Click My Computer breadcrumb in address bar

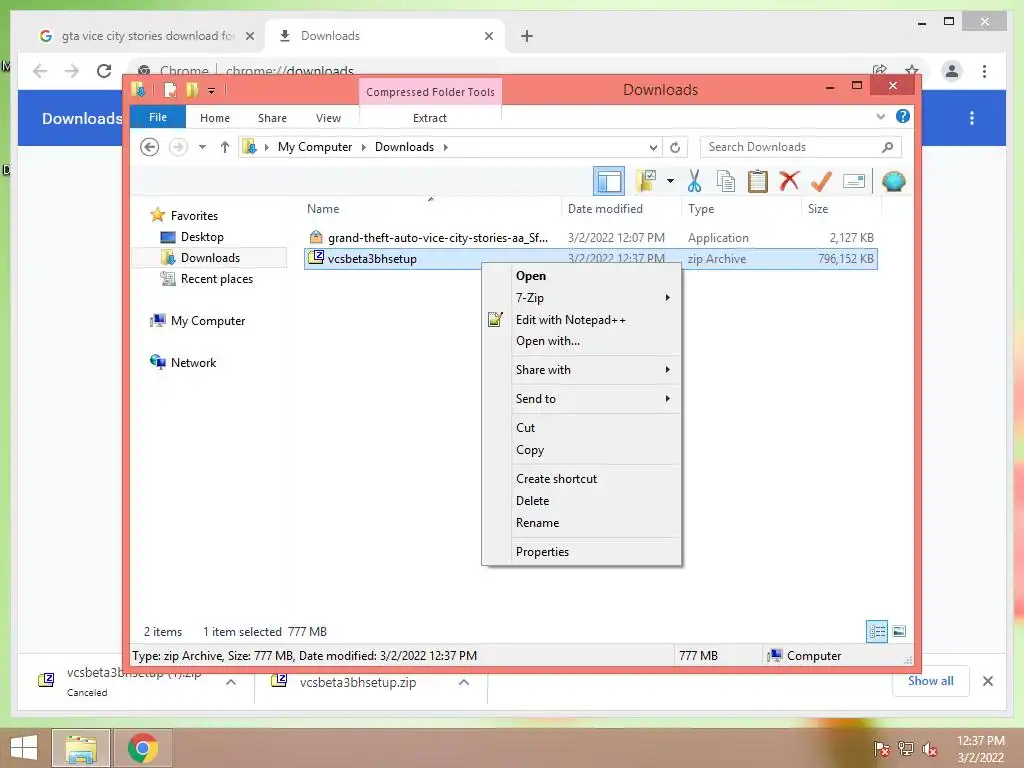pos(315,147)
